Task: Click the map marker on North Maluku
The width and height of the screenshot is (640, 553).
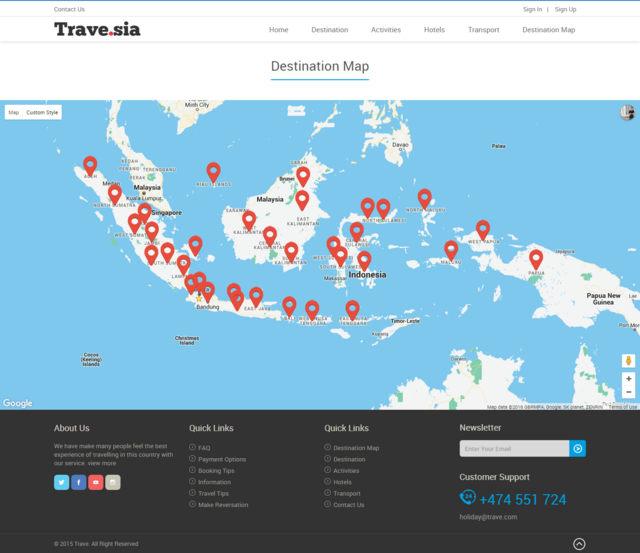Action: click(x=424, y=199)
